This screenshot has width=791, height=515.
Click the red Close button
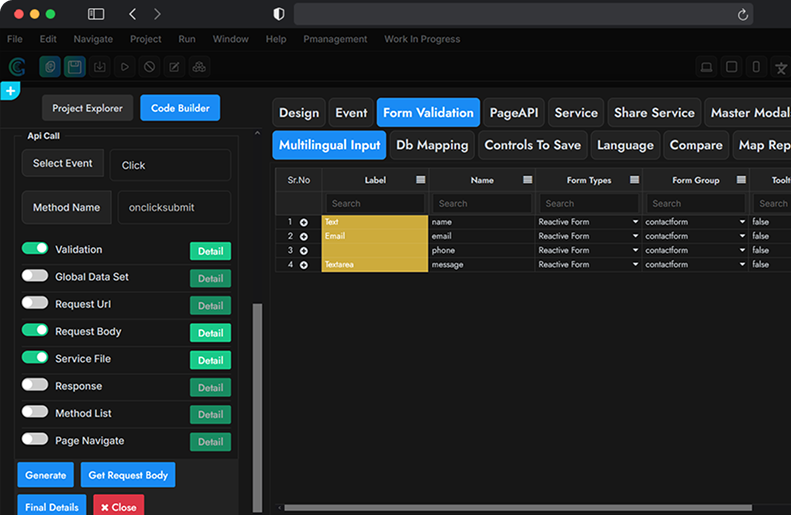[119, 506]
